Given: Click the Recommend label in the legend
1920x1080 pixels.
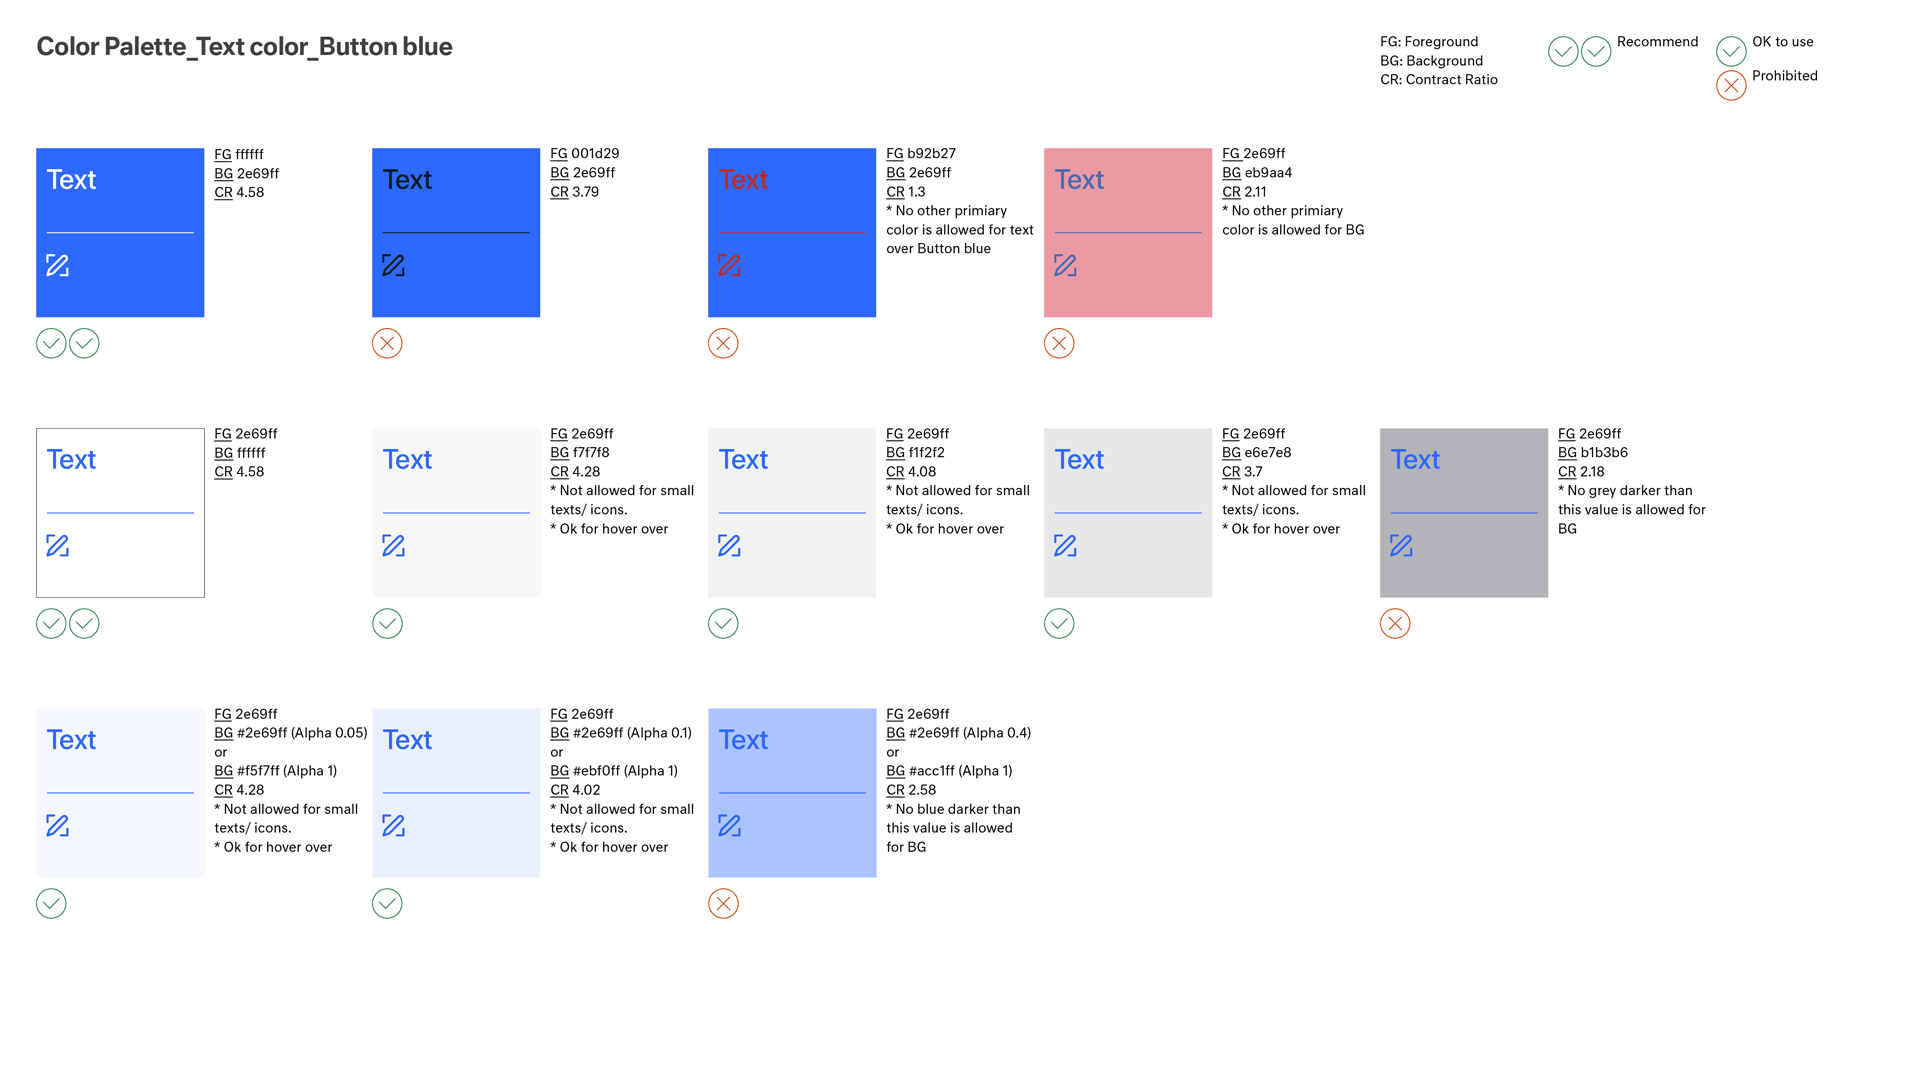Looking at the screenshot, I should [1657, 42].
